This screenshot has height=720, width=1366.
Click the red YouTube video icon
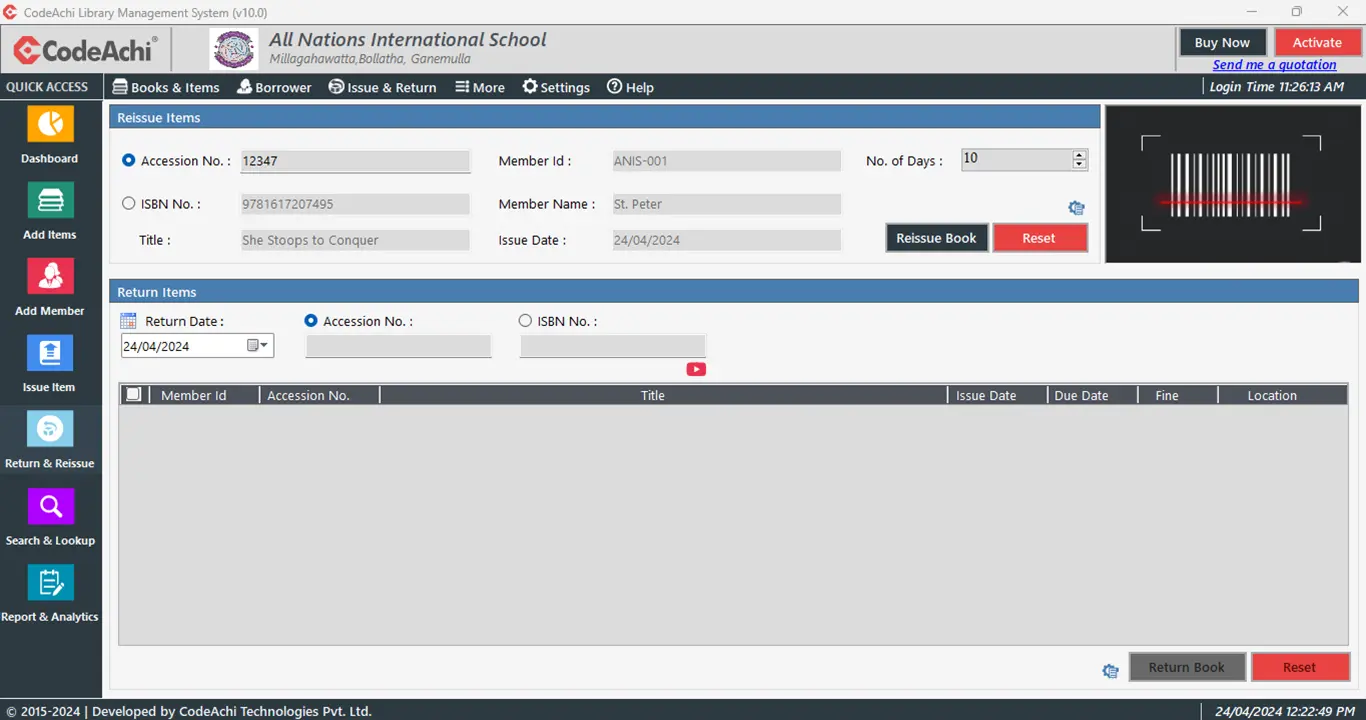(x=696, y=369)
